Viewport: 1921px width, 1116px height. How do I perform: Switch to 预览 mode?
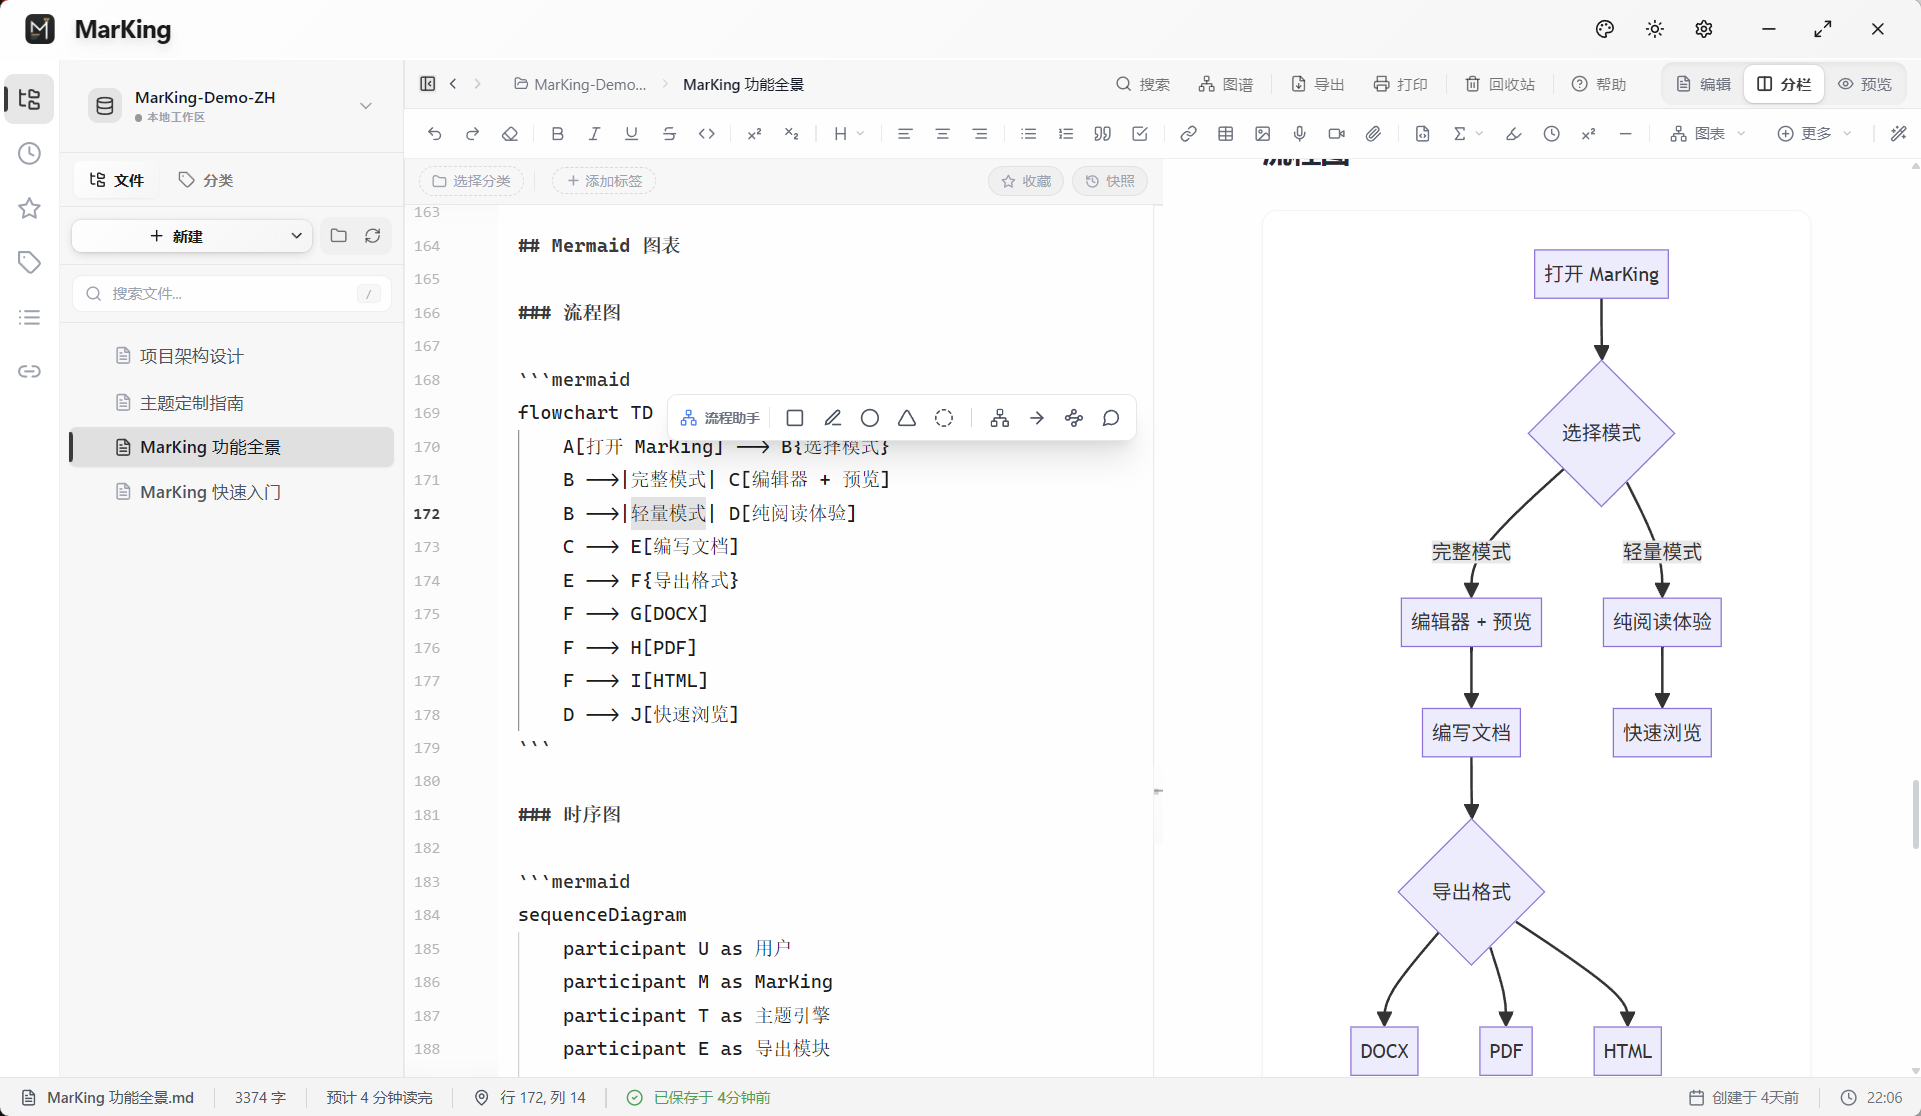pyautogui.click(x=1865, y=84)
